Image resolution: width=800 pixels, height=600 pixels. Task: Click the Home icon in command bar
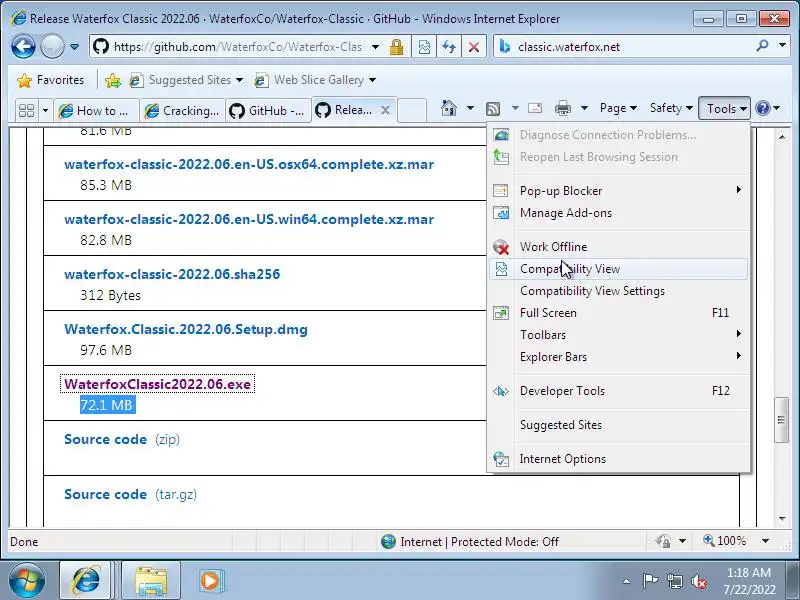coord(448,108)
